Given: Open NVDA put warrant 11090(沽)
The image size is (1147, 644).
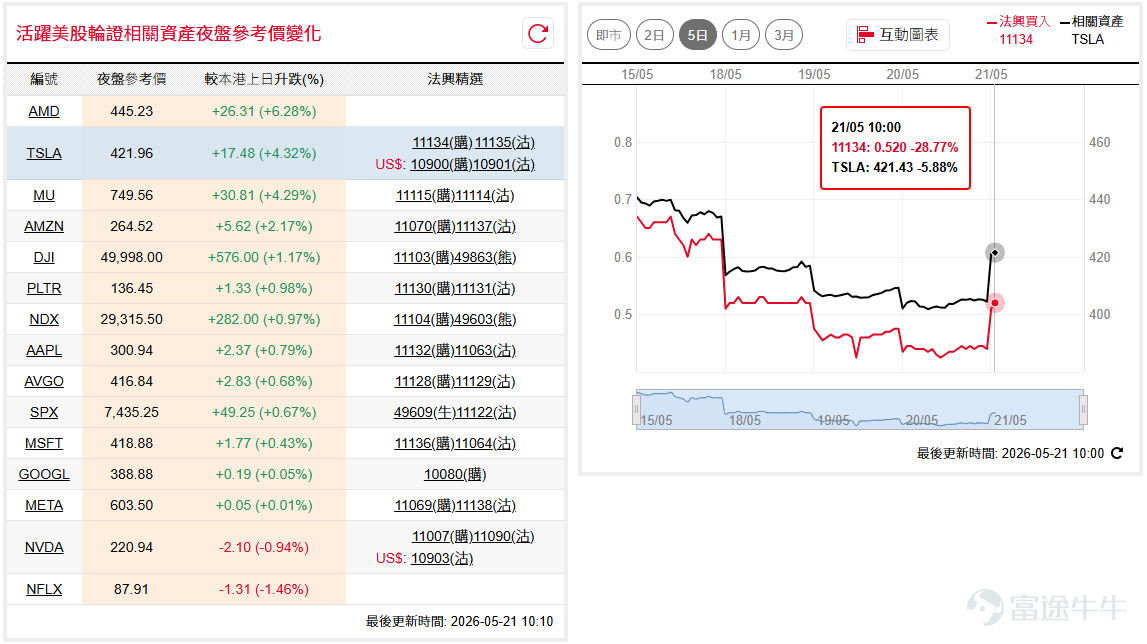Looking at the screenshot, I should pos(504,536).
